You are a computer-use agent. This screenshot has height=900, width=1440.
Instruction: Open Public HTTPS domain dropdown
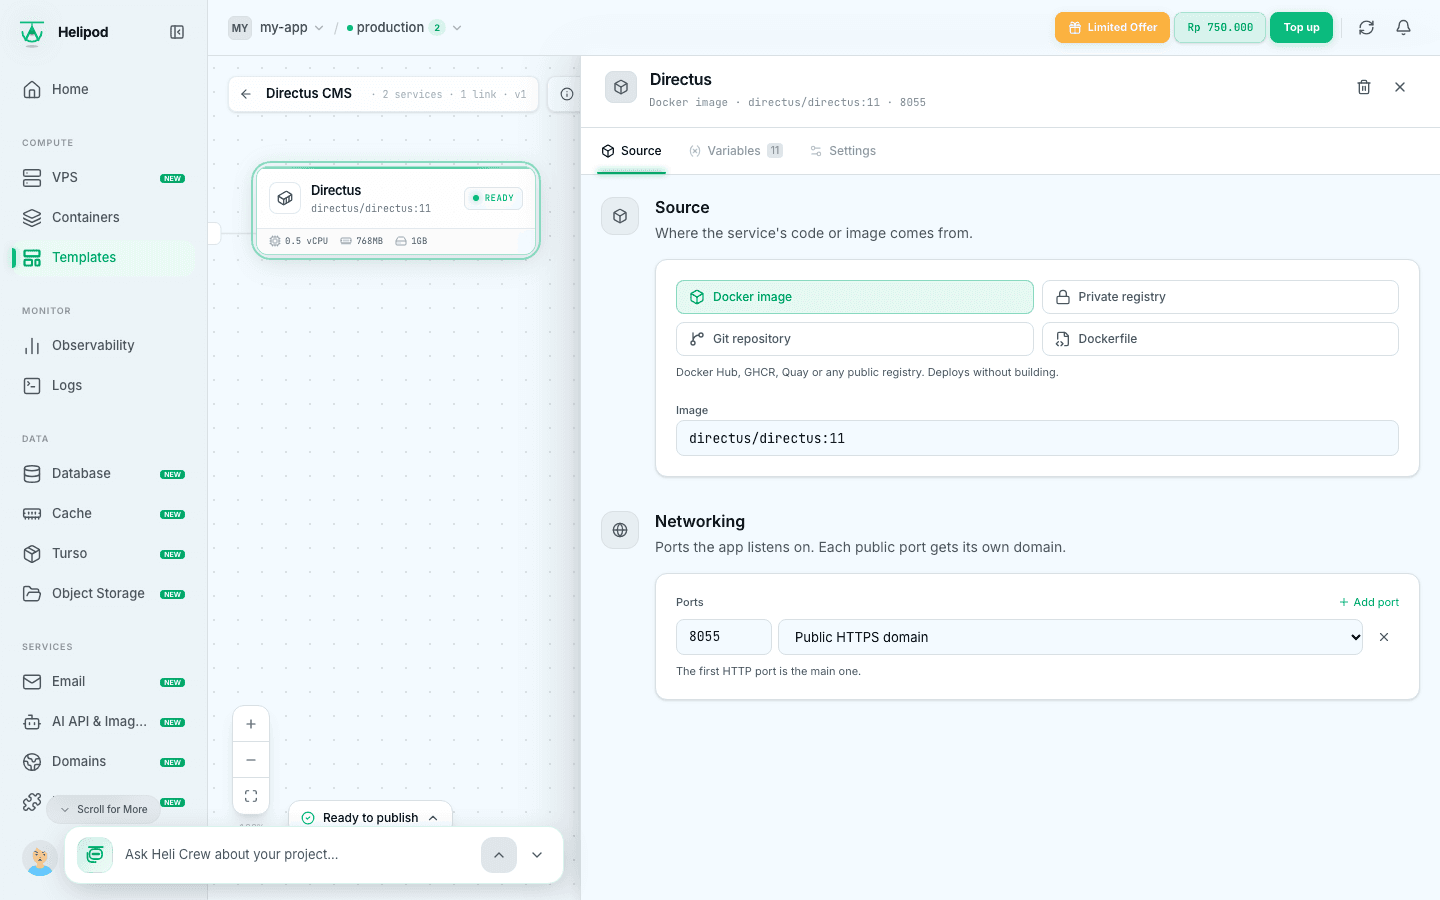(x=1070, y=637)
